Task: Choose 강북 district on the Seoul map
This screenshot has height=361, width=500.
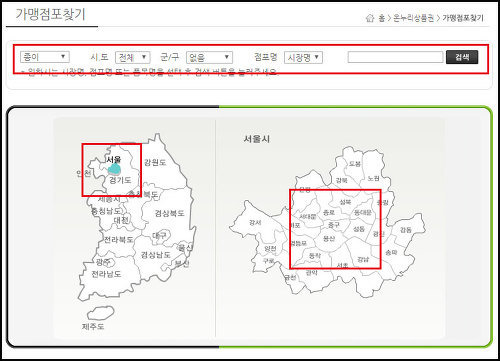Action: [342, 180]
